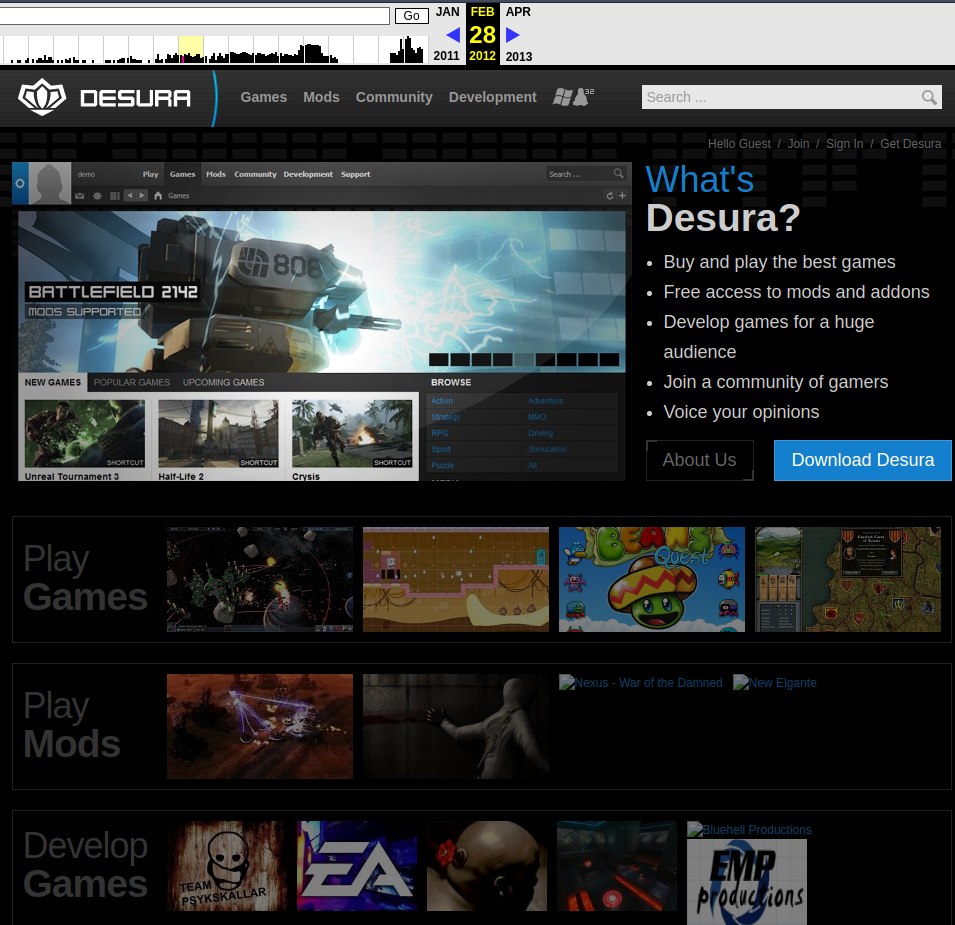The width and height of the screenshot is (955, 925).
Task: Select APR 2013 in Wayback timeline
Action: [x=518, y=33]
